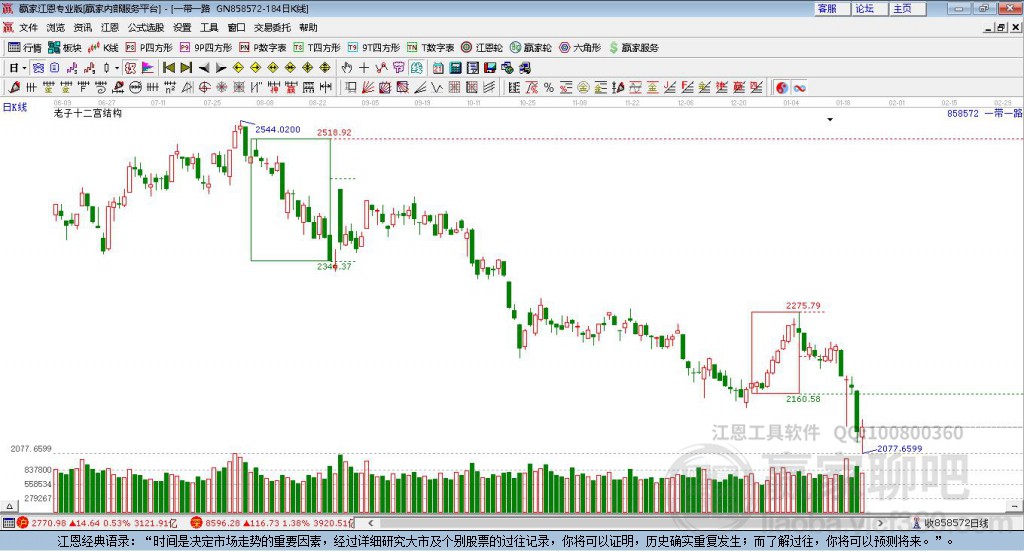1024x551 pixels.
Task: Open the 工具 menu
Action: (209, 27)
